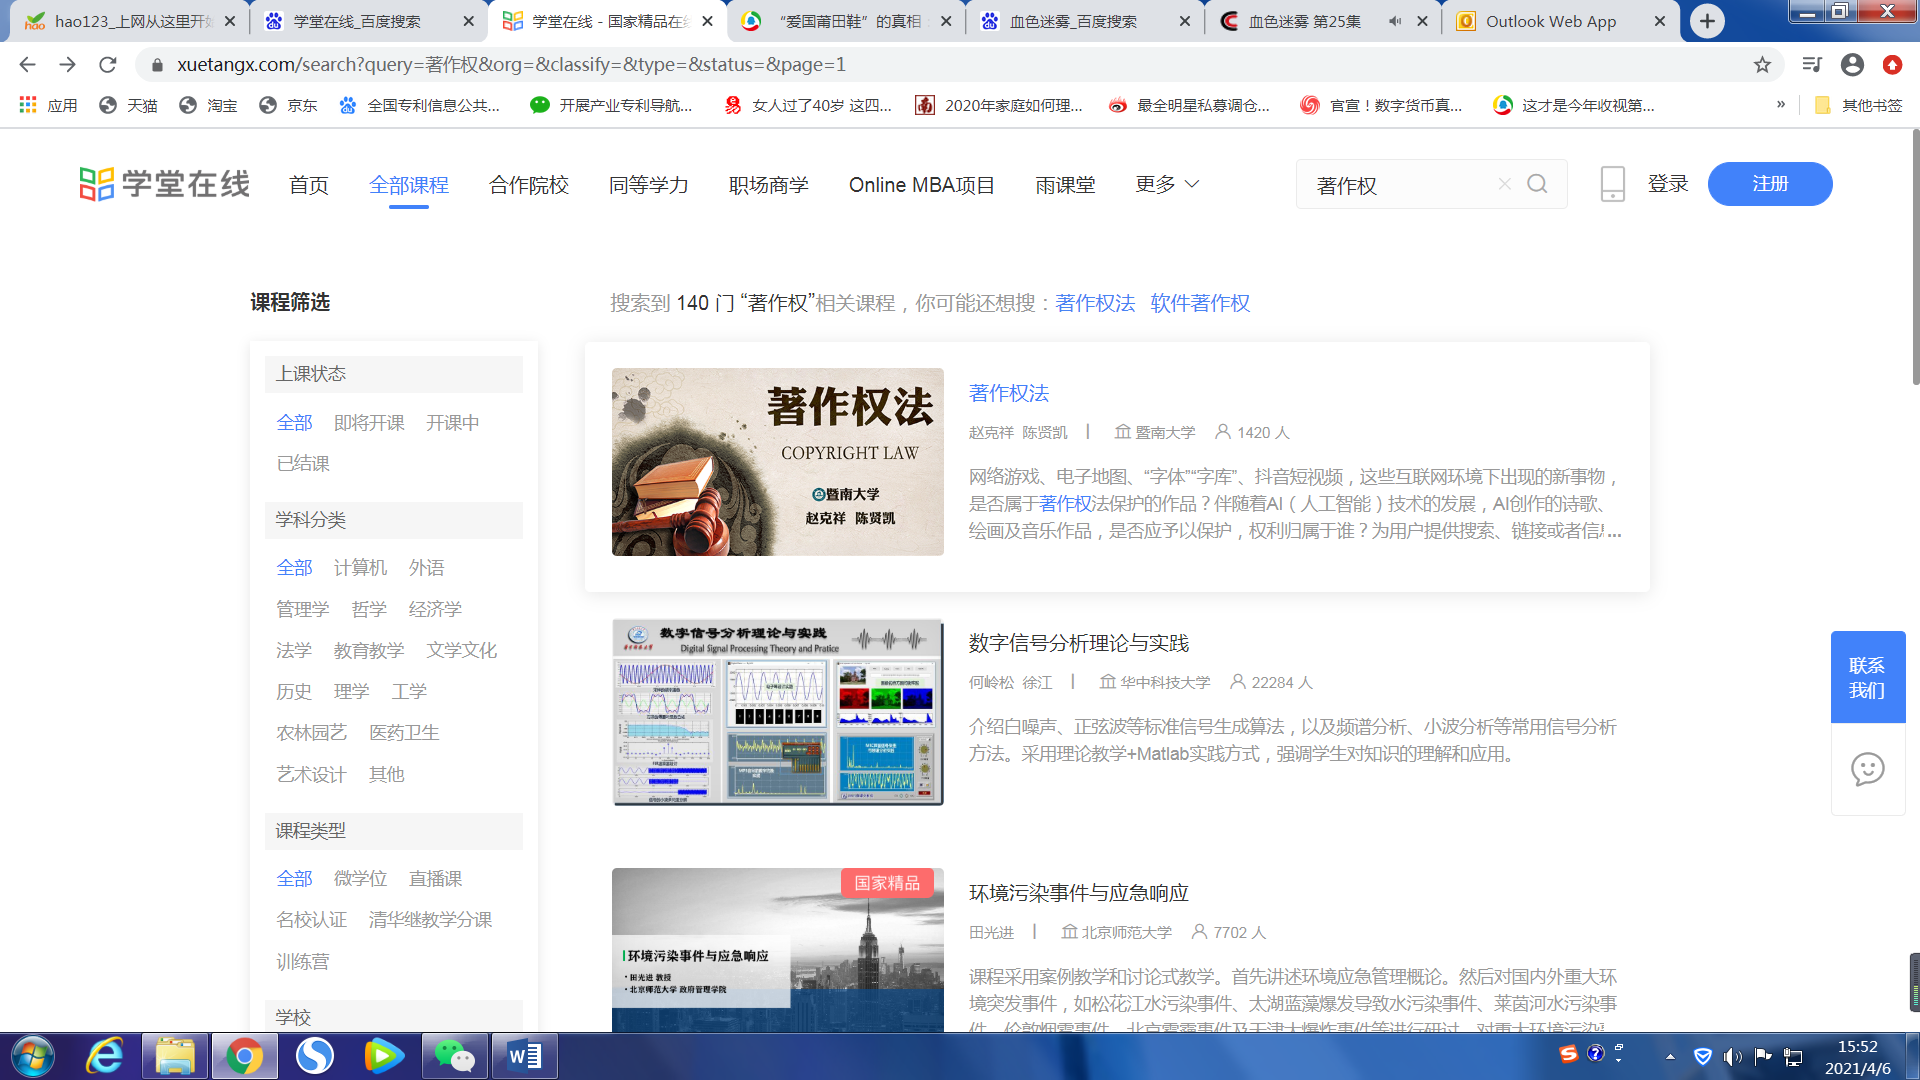The width and height of the screenshot is (1920, 1080).
Task: Open 同等学力 page
Action: 649,185
